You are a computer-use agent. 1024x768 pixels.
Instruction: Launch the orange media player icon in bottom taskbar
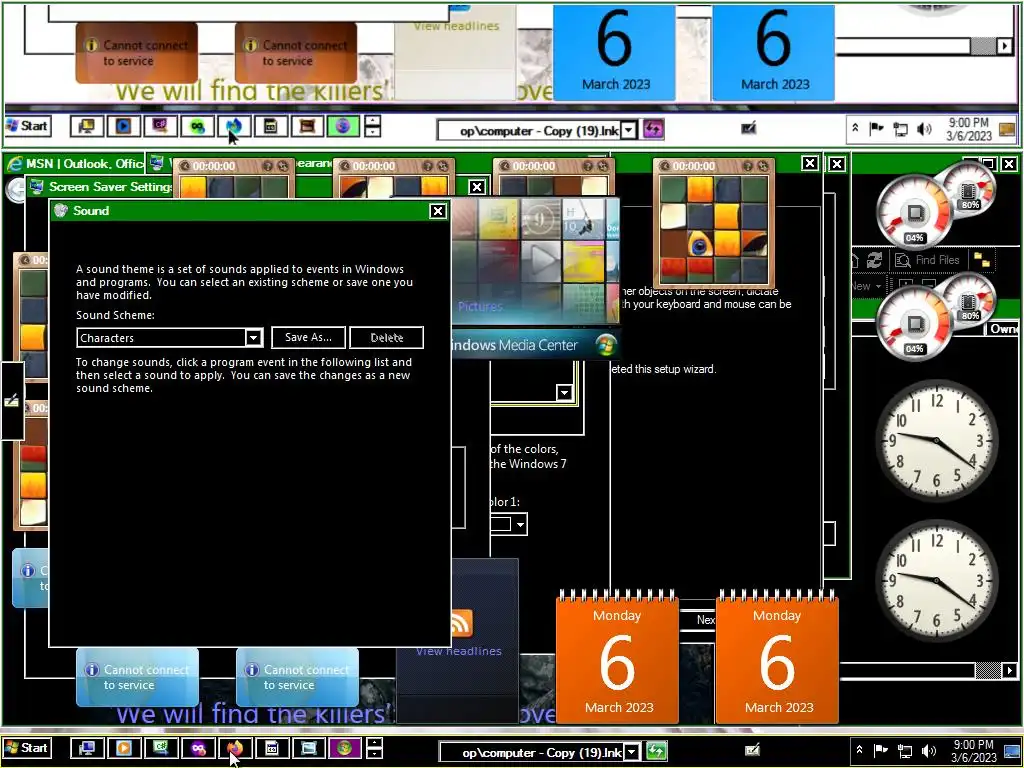pos(123,748)
